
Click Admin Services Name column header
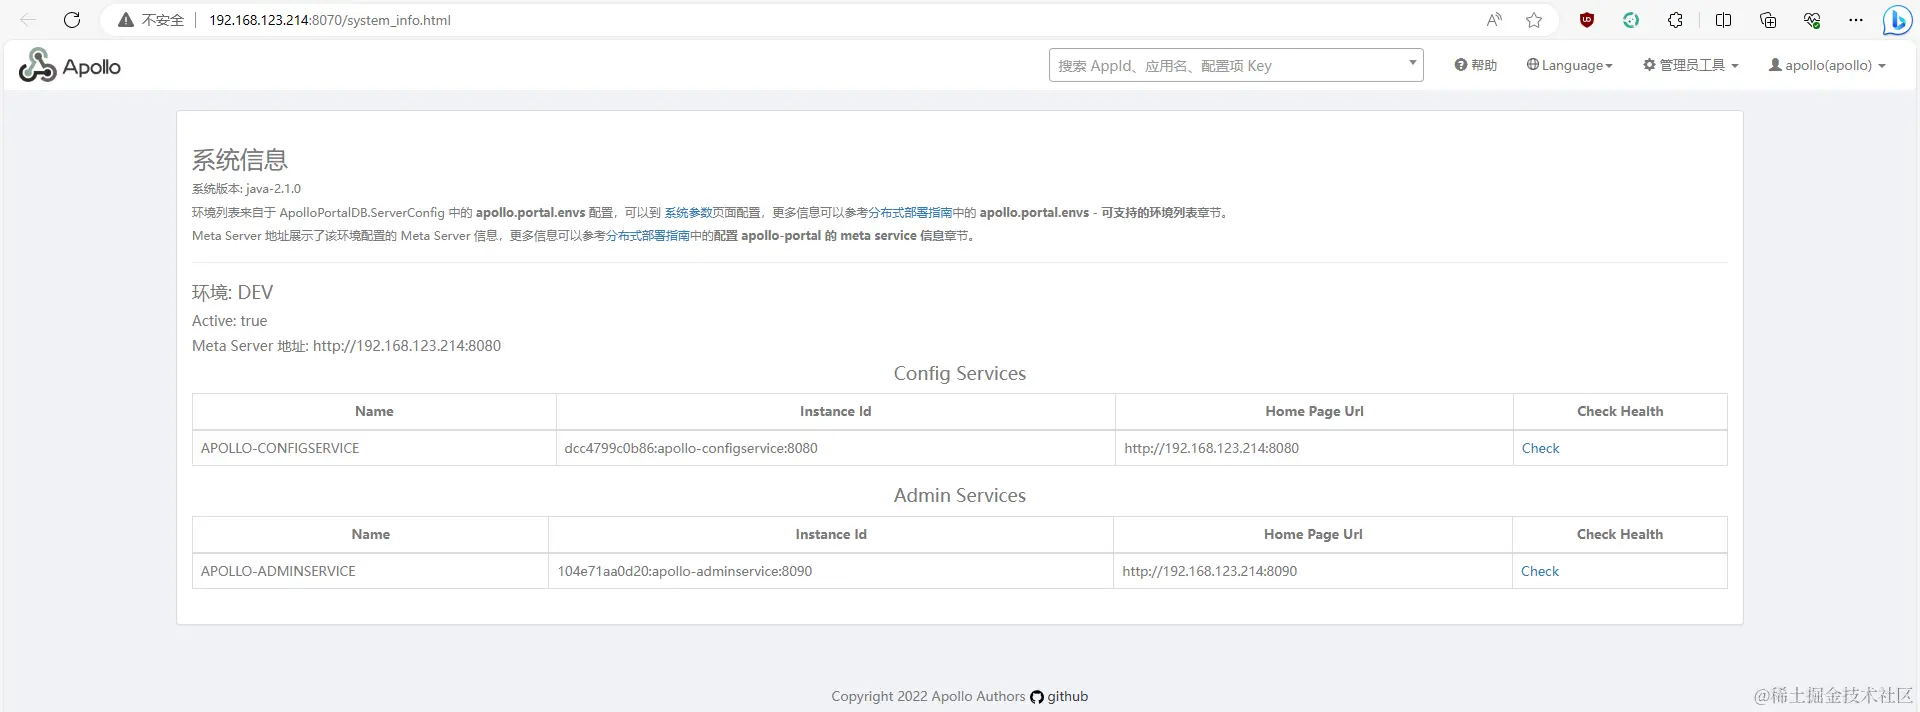pyautogui.click(x=370, y=534)
